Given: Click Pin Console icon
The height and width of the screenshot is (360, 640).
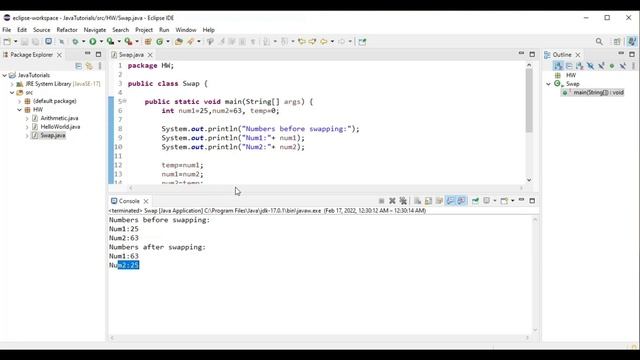Looking at the screenshot, I should coord(476,201).
